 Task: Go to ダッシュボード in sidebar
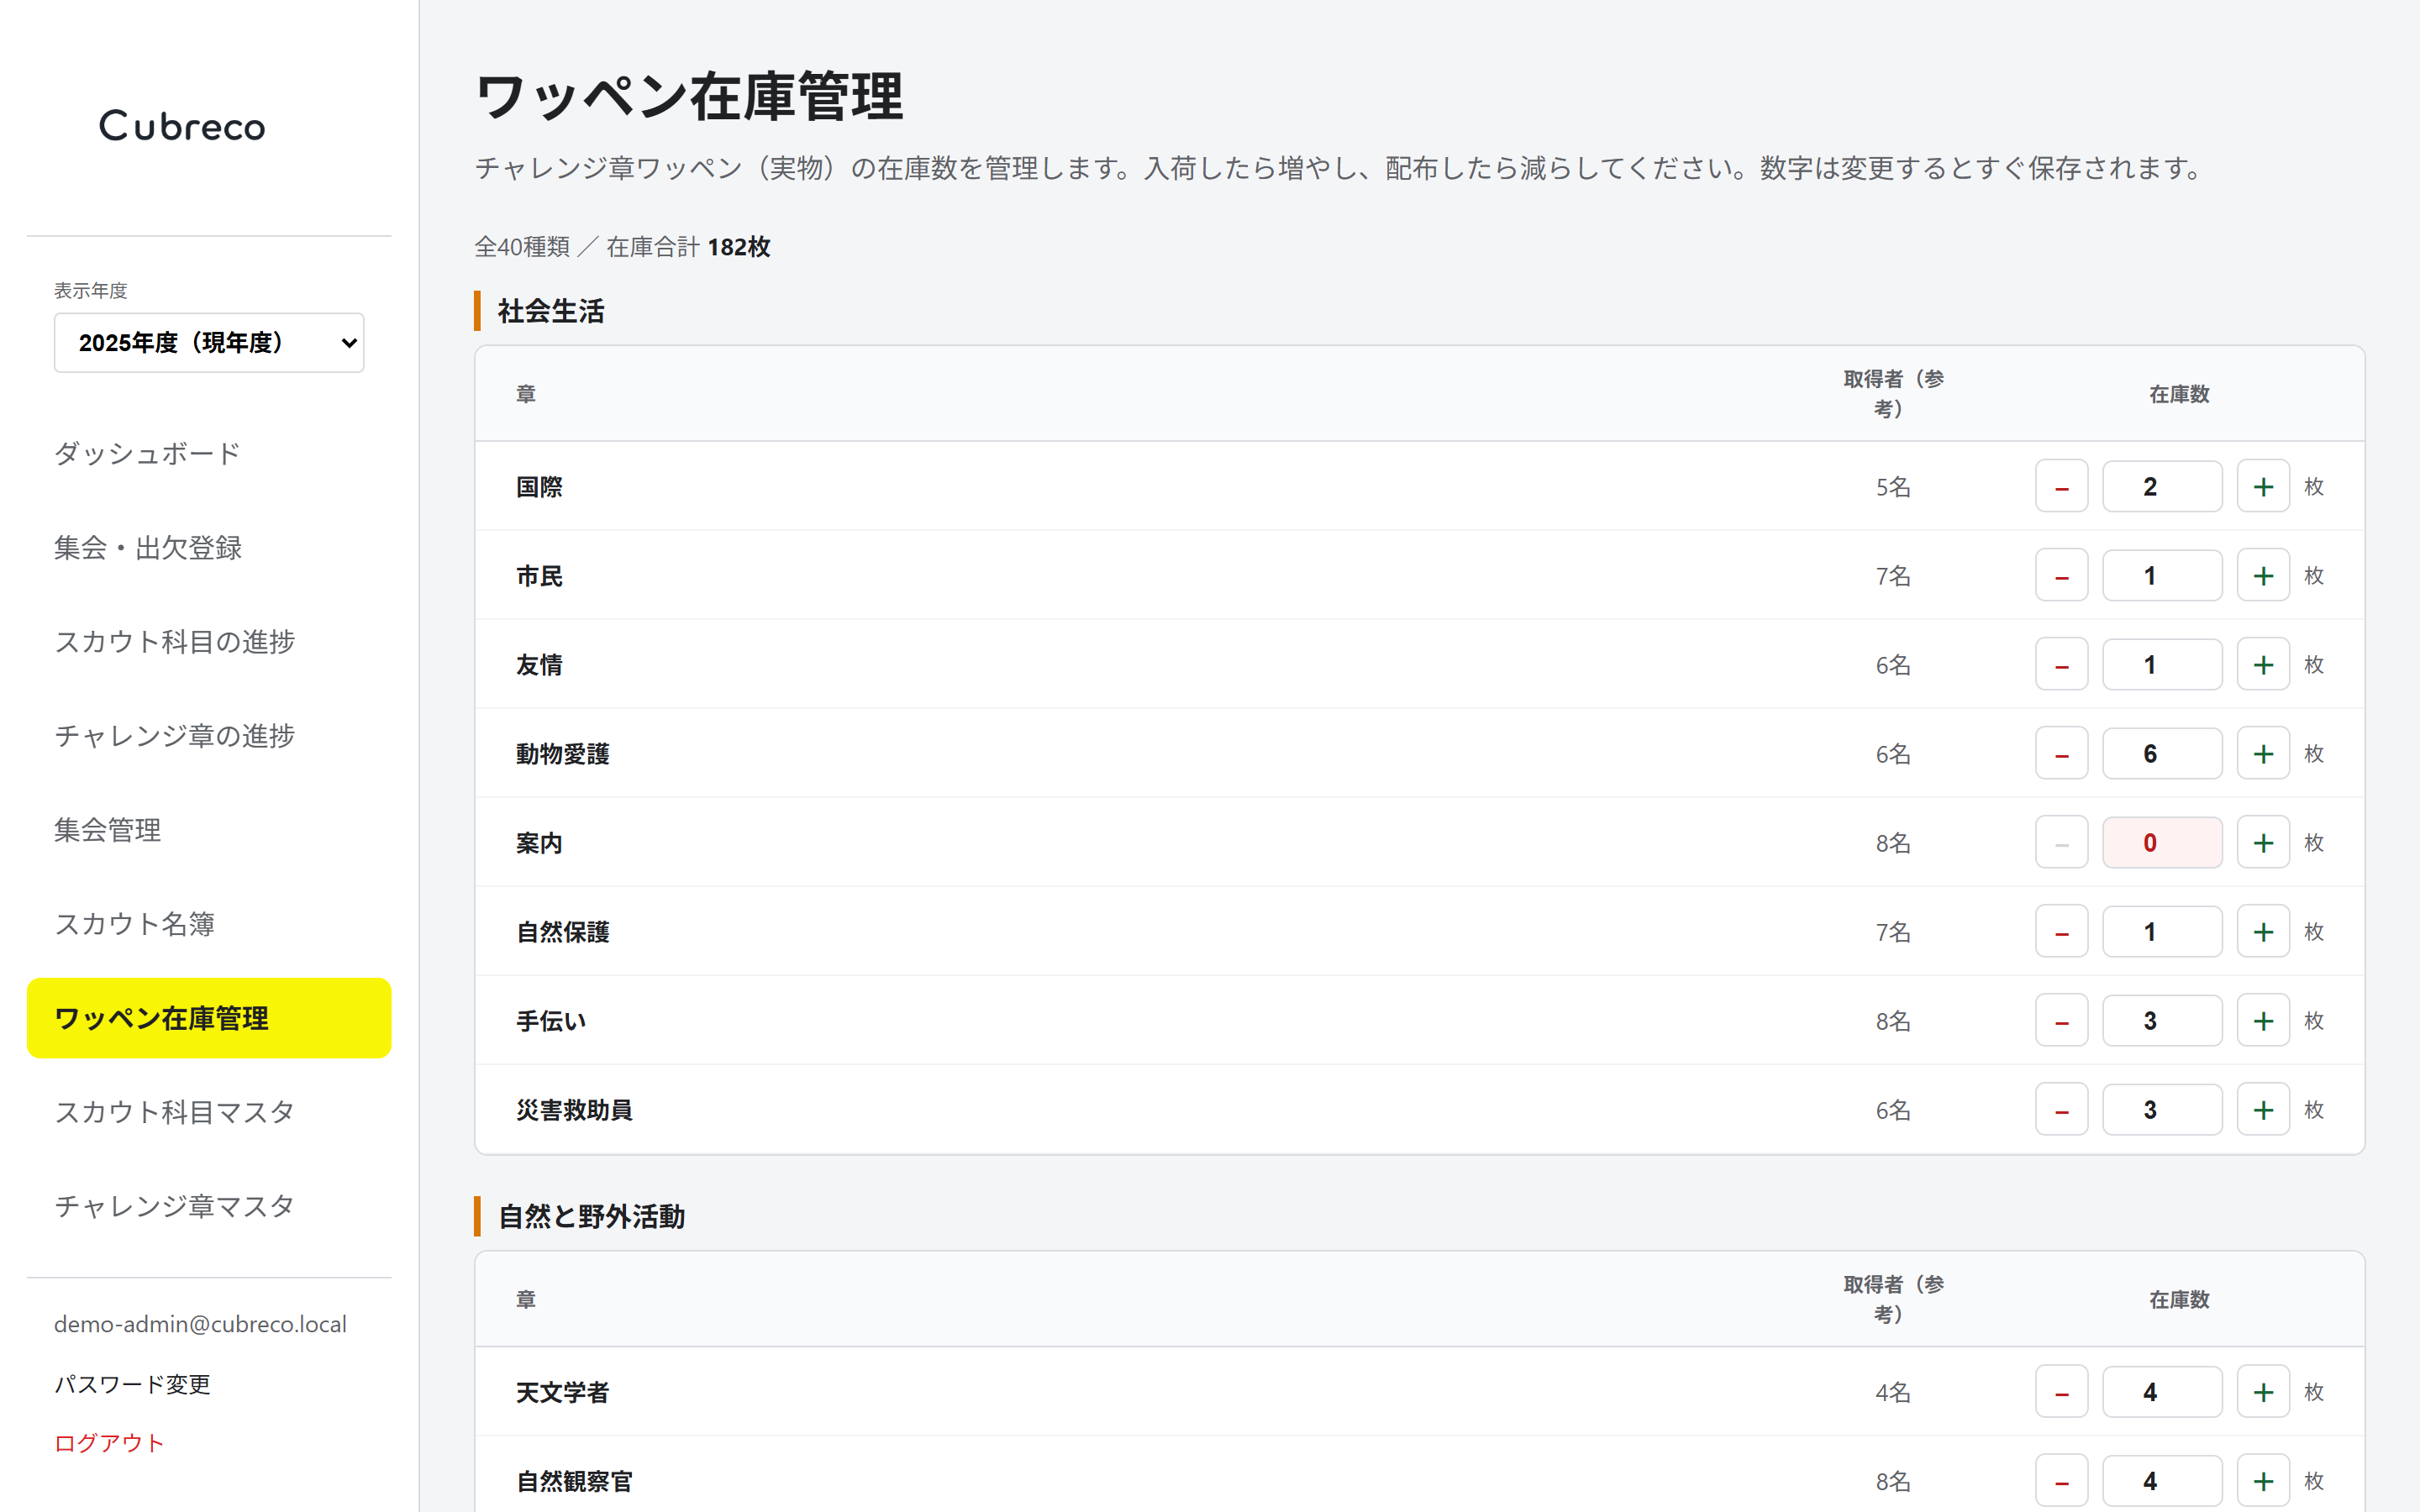pos(209,453)
